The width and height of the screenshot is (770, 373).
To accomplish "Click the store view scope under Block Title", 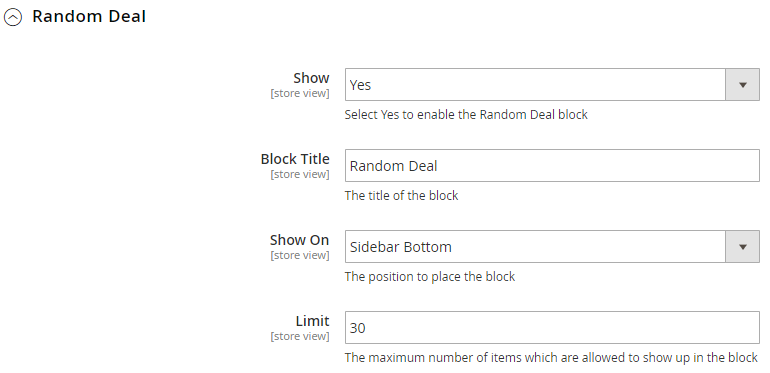I will (300, 174).
